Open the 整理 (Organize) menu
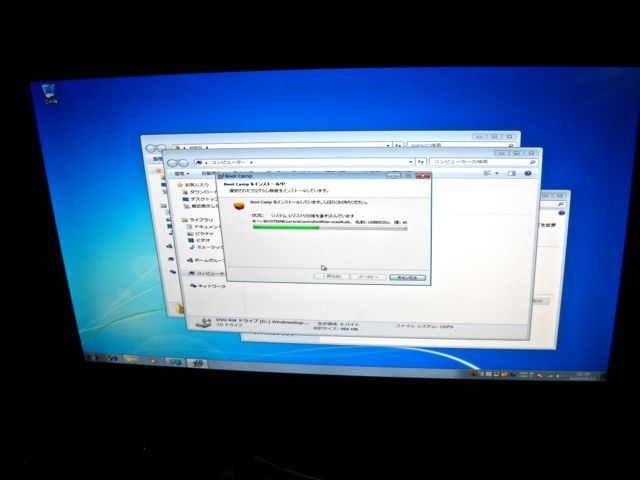 [182, 174]
